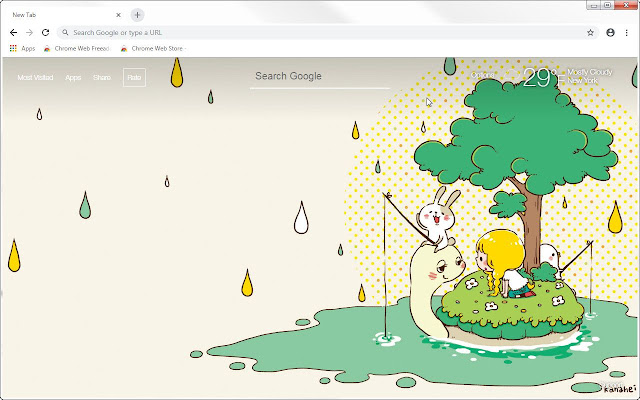Click the Rate button
Image resolution: width=640 pixels, height=400 pixels.
click(x=134, y=78)
